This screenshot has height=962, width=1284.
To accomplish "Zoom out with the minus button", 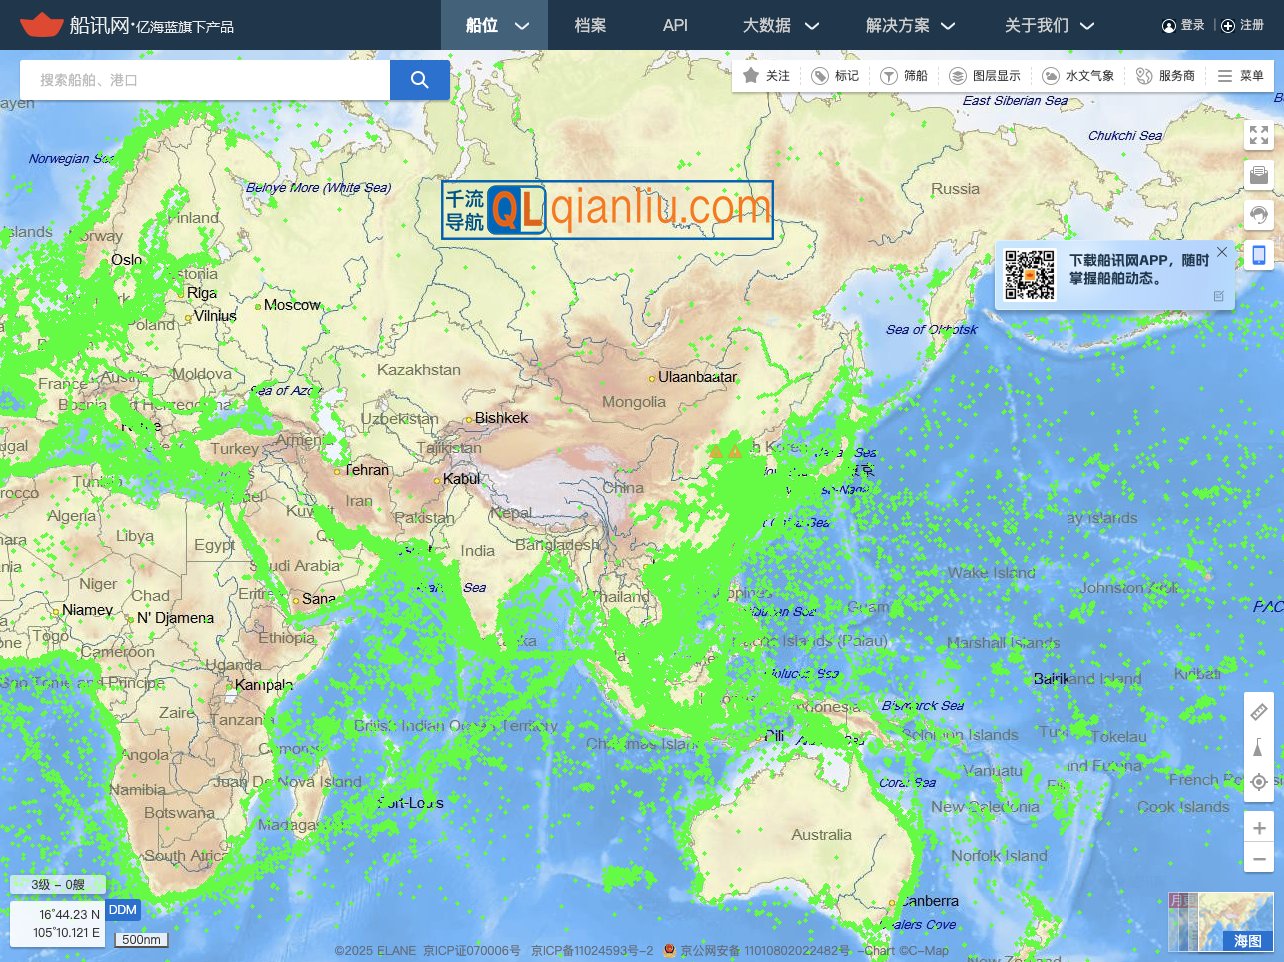I will (x=1259, y=859).
